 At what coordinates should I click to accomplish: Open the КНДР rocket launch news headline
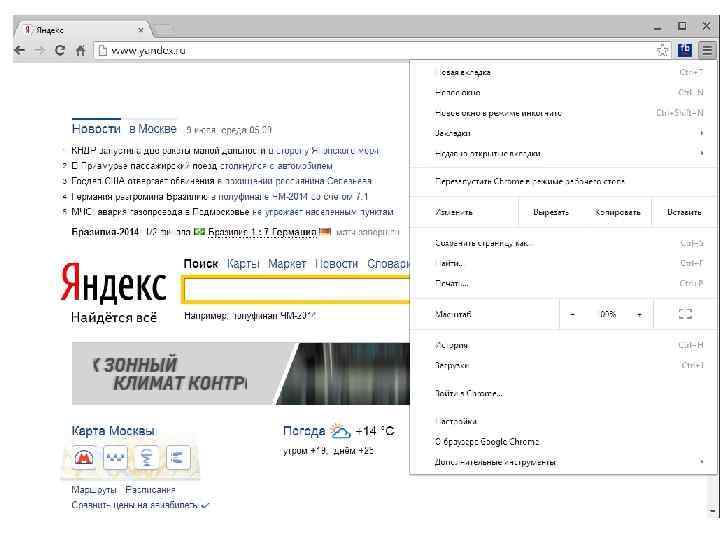225,150
